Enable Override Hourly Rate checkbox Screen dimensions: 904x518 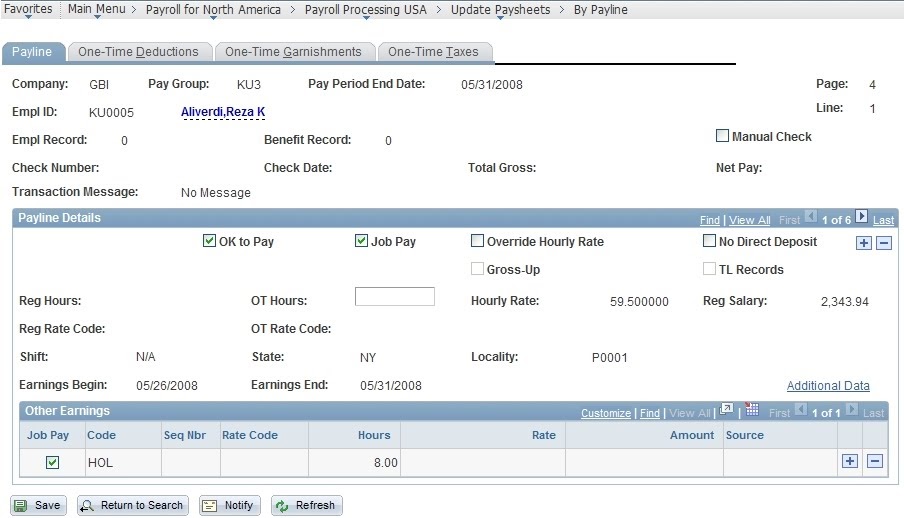477,241
